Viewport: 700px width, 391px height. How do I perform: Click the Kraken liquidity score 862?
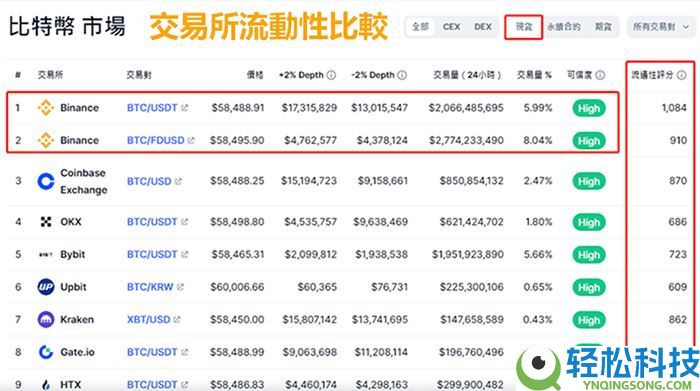click(x=678, y=320)
